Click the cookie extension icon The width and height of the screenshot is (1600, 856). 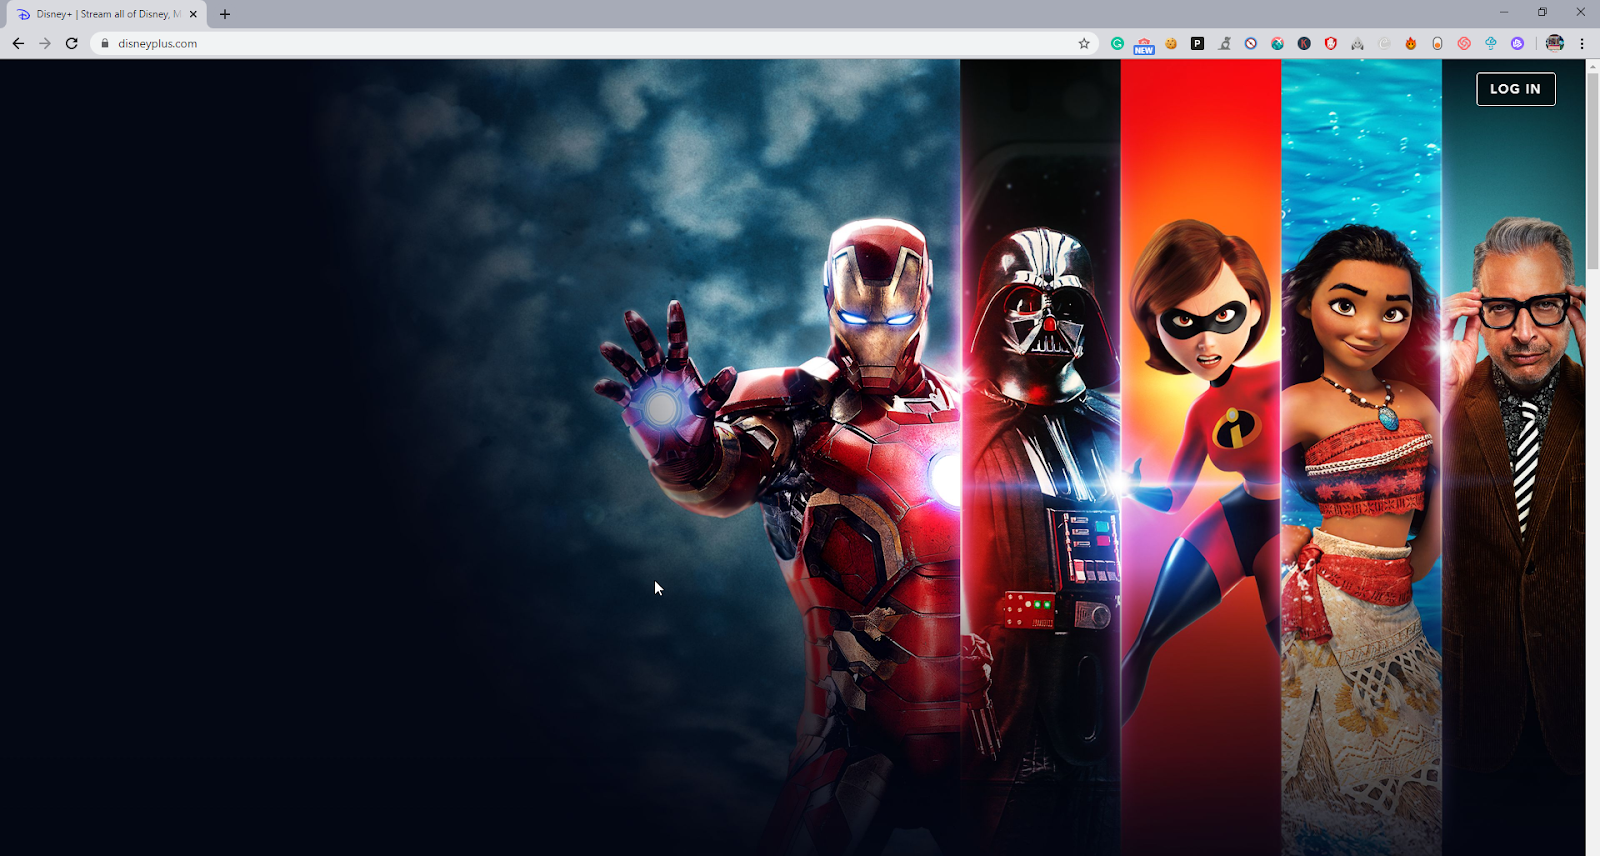[1171, 43]
